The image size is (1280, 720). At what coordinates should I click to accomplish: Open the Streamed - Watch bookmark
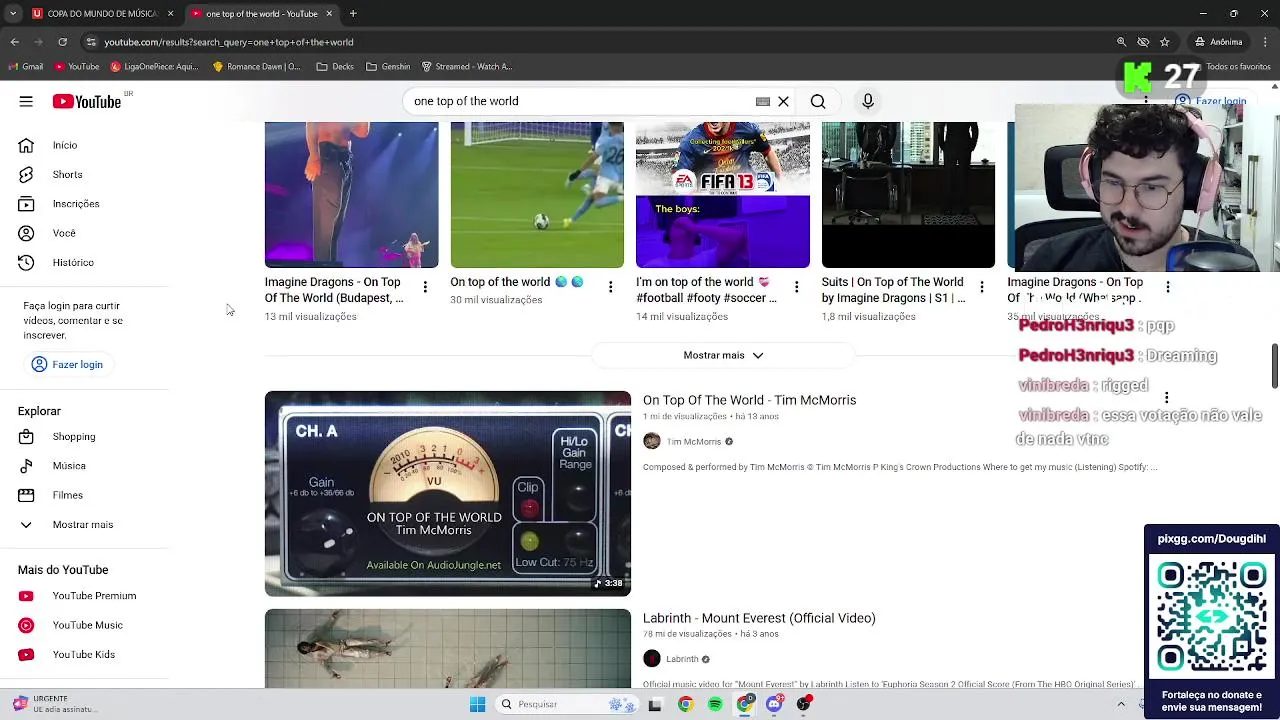click(467, 67)
